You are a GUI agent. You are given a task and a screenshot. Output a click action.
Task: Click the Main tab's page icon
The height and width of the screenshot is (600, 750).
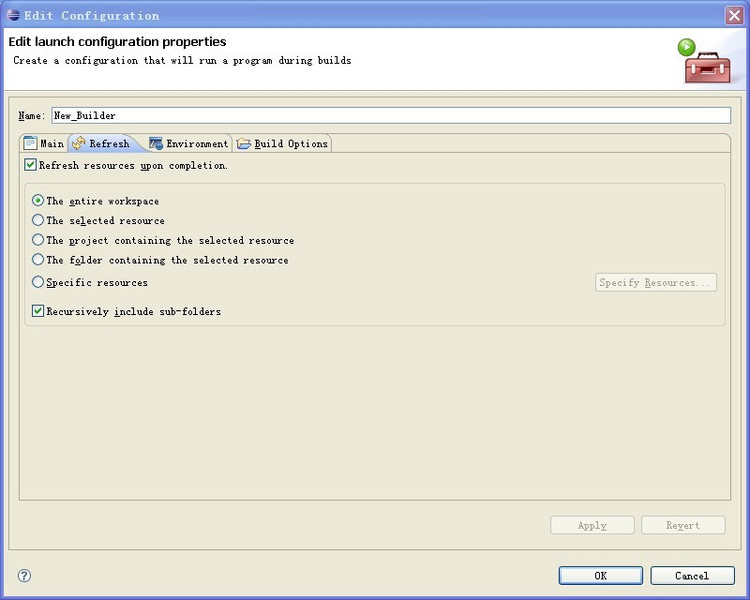click(30, 143)
